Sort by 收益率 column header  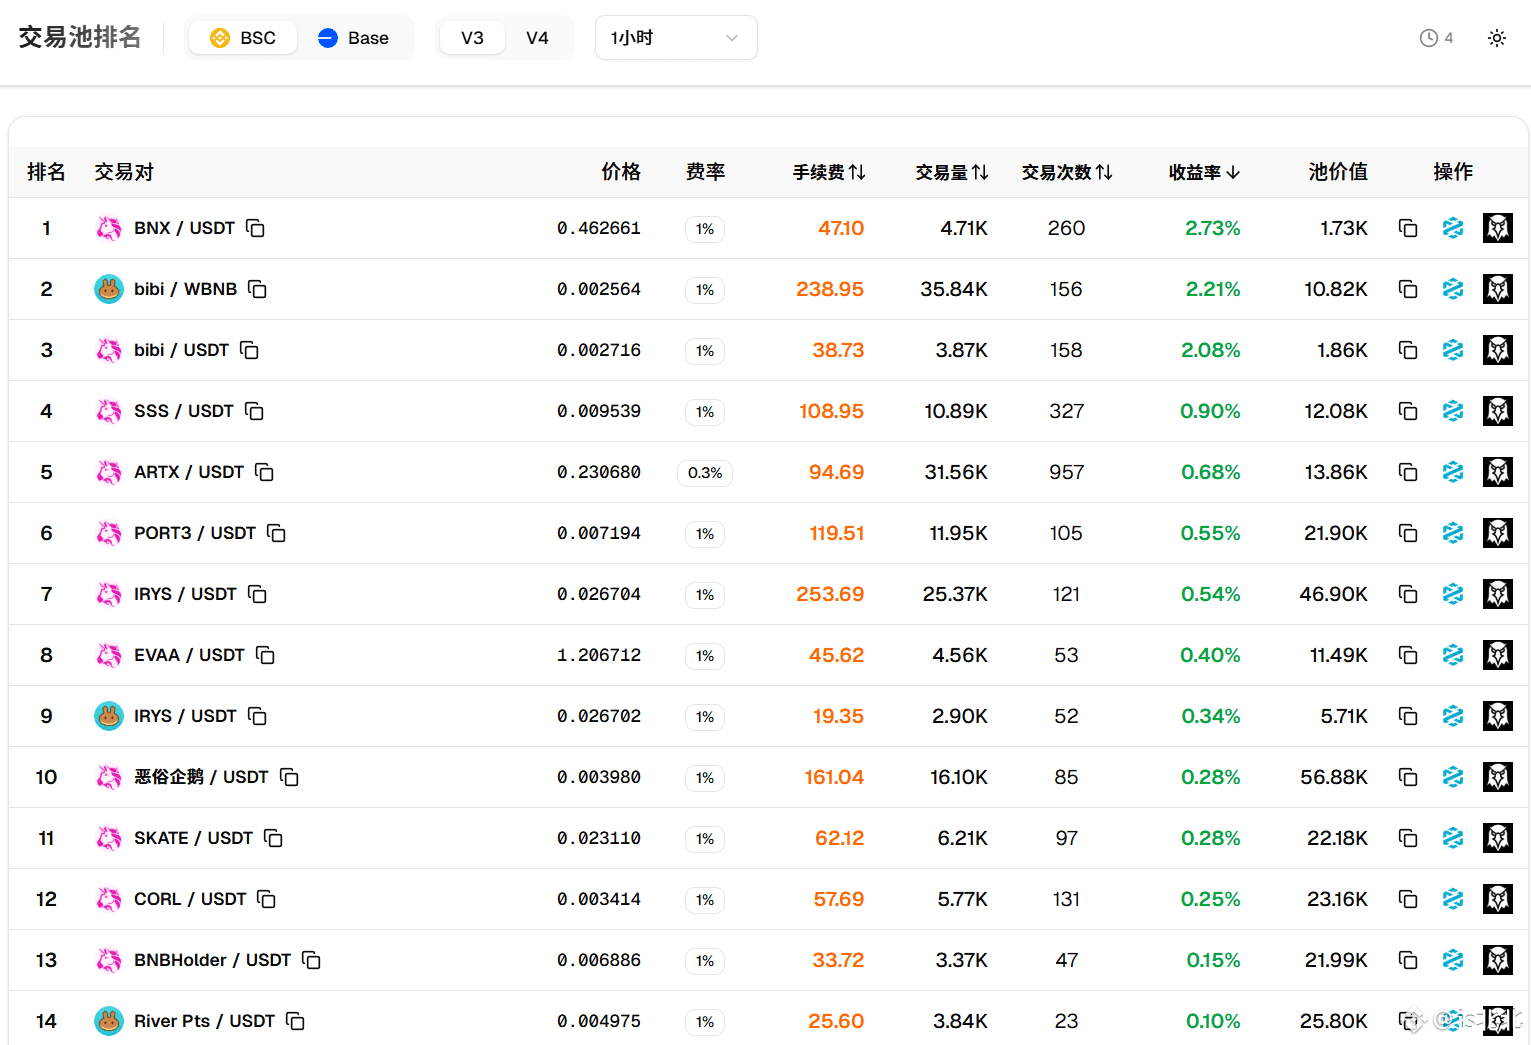click(x=1204, y=172)
